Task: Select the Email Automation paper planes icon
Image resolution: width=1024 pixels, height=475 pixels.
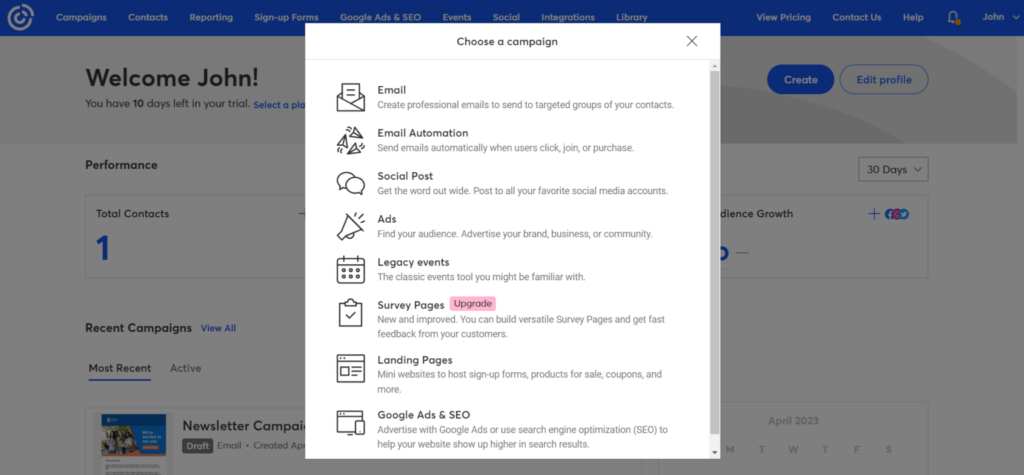Action: (351, 141)
